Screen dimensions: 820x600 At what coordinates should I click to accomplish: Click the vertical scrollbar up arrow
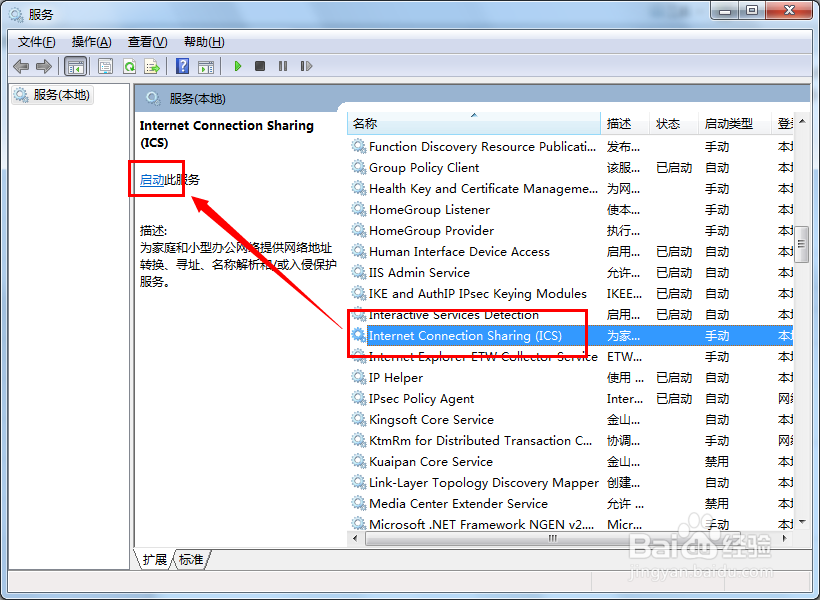tap(802, 121)
